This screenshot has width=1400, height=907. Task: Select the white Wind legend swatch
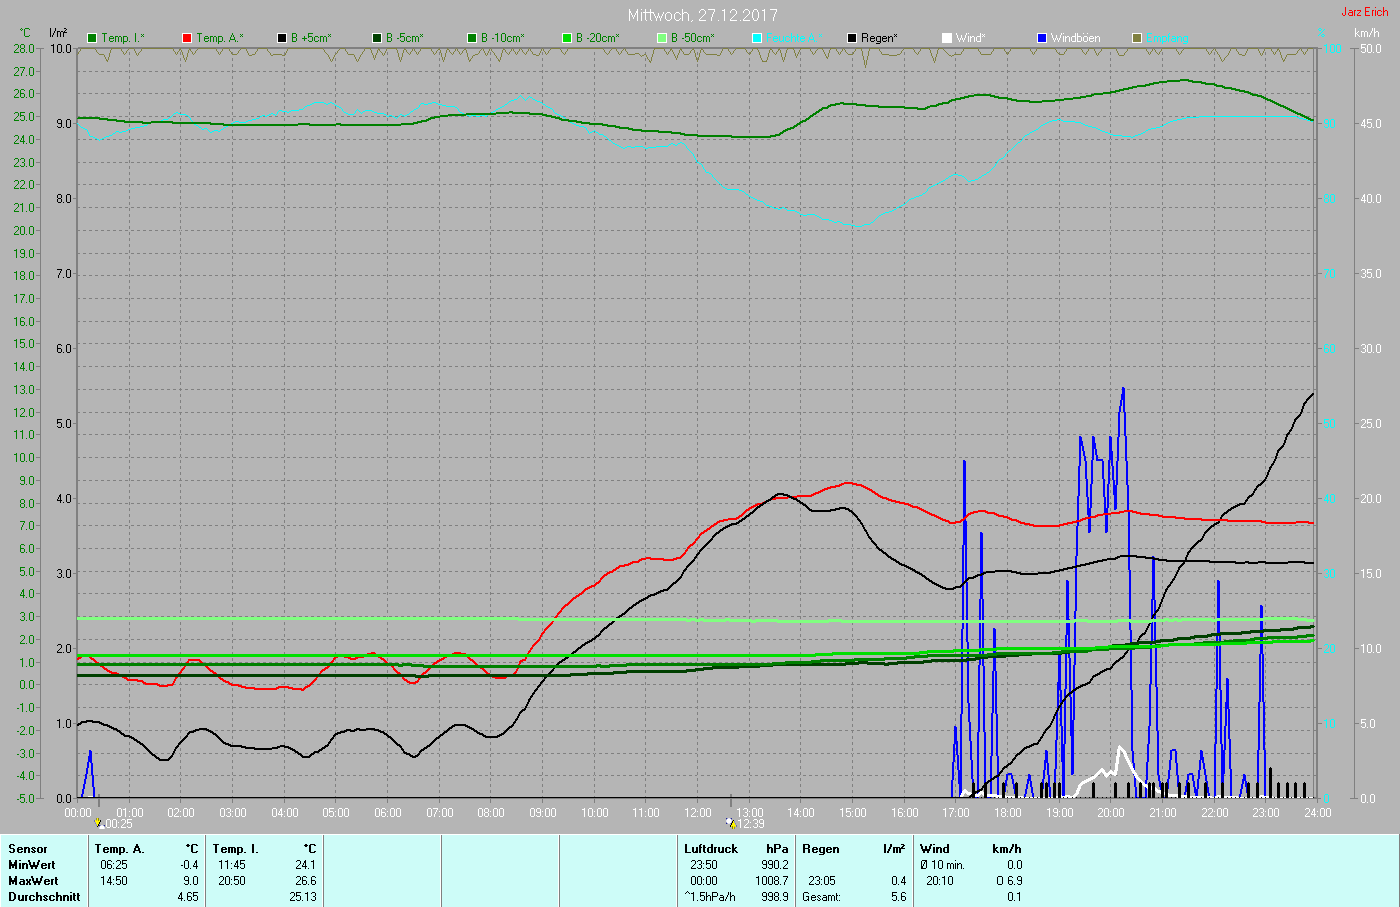(947, 38)
